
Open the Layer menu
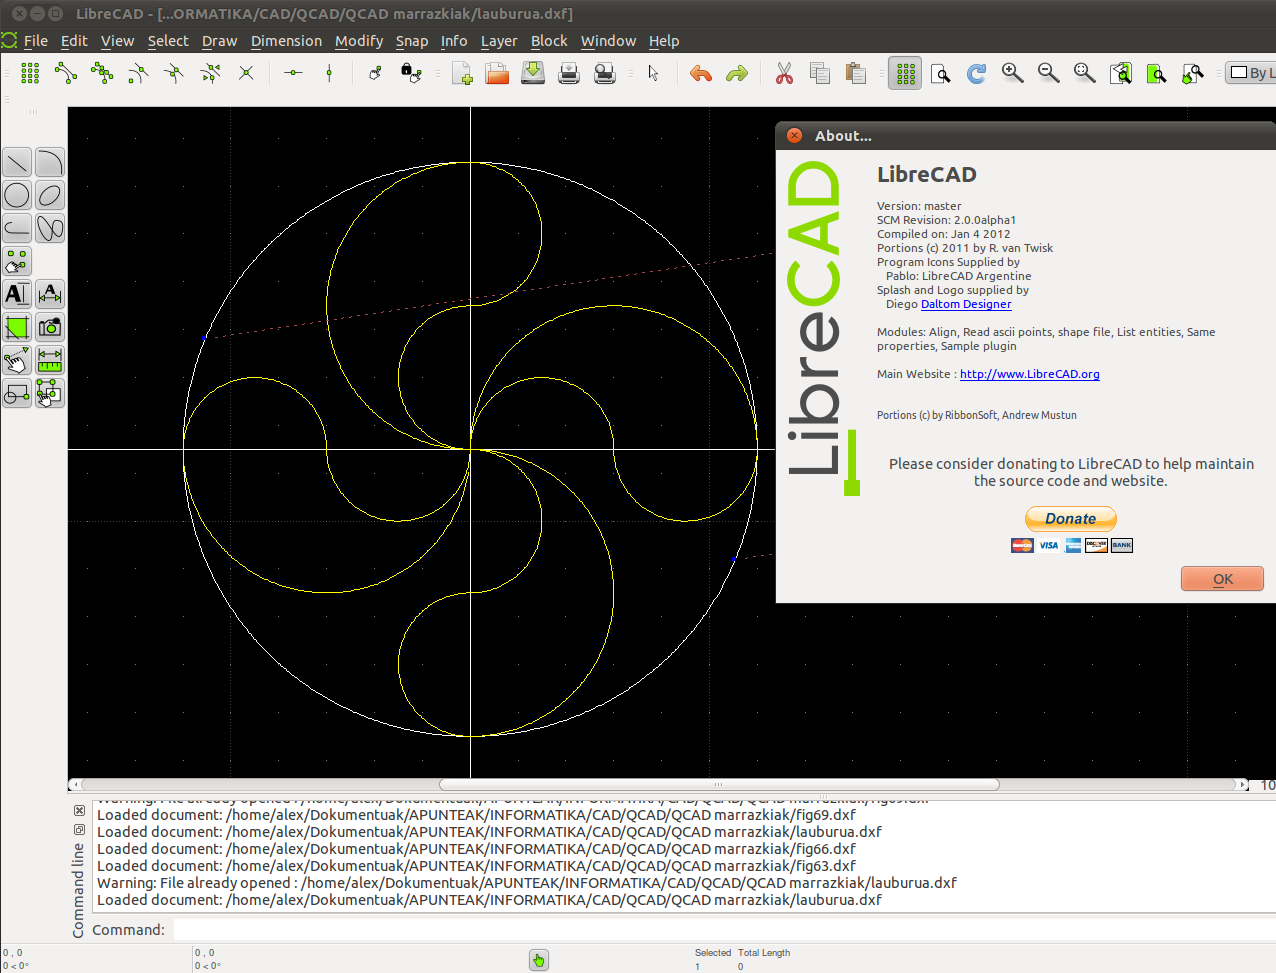[499, 41]
